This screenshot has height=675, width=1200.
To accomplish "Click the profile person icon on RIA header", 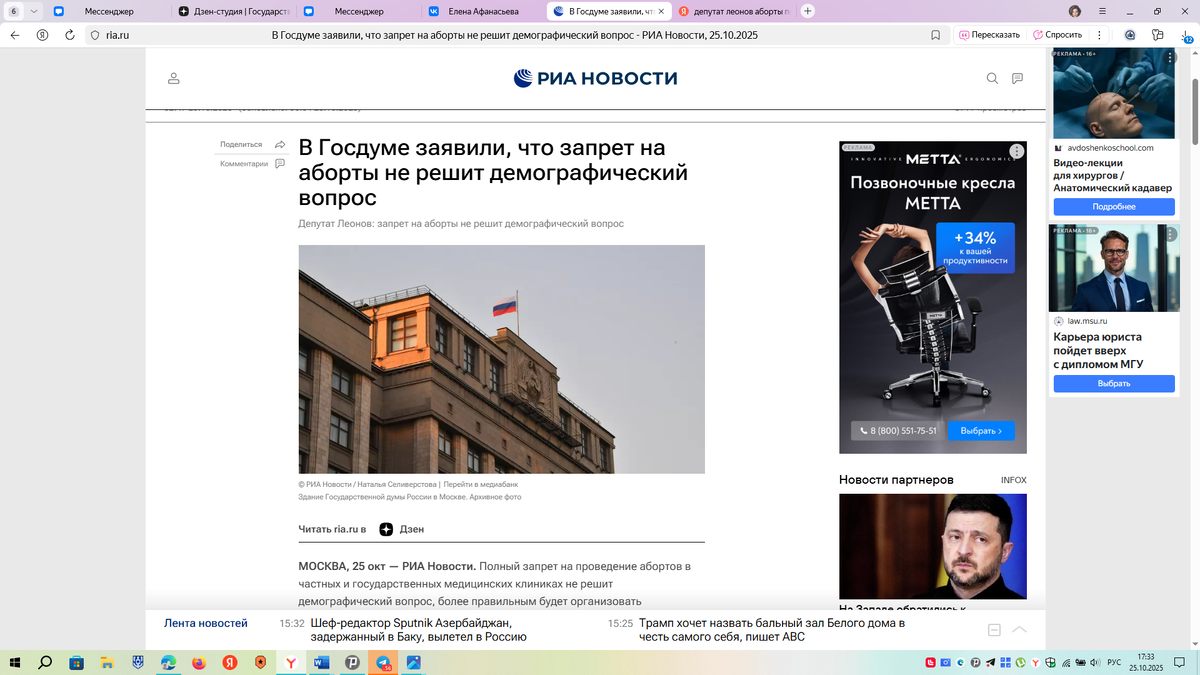I will click(173, 78).
